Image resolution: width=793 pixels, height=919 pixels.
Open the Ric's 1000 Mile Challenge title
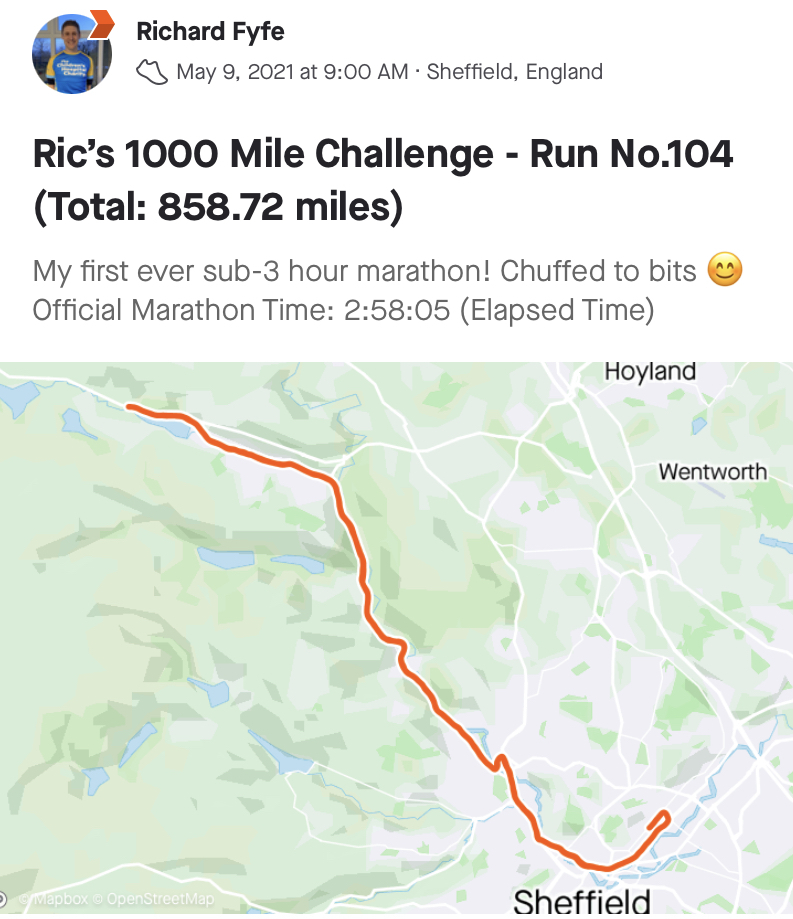(383, 180)
